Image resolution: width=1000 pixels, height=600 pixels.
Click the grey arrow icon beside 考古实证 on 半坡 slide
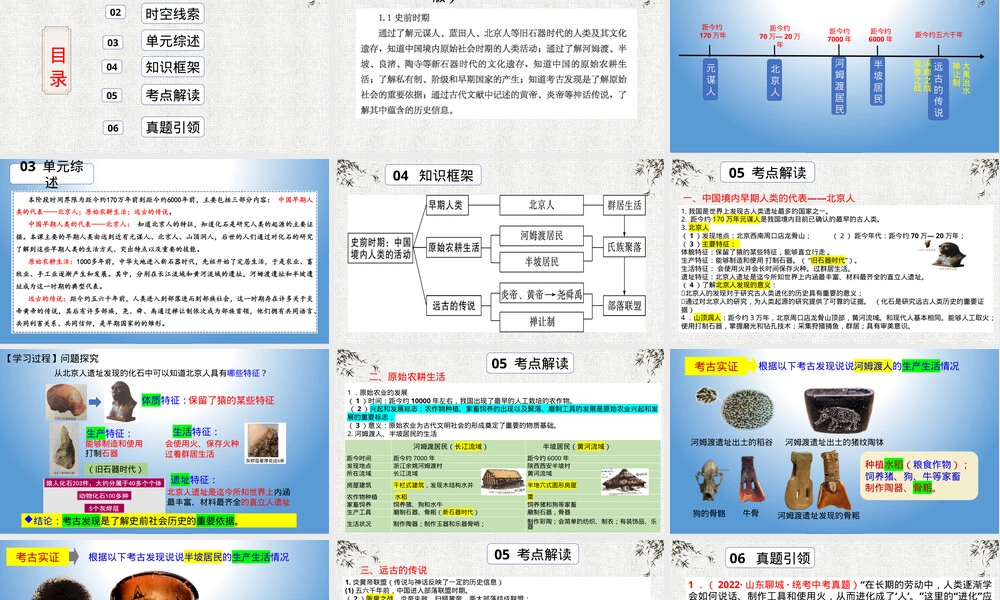pos(73,557)
